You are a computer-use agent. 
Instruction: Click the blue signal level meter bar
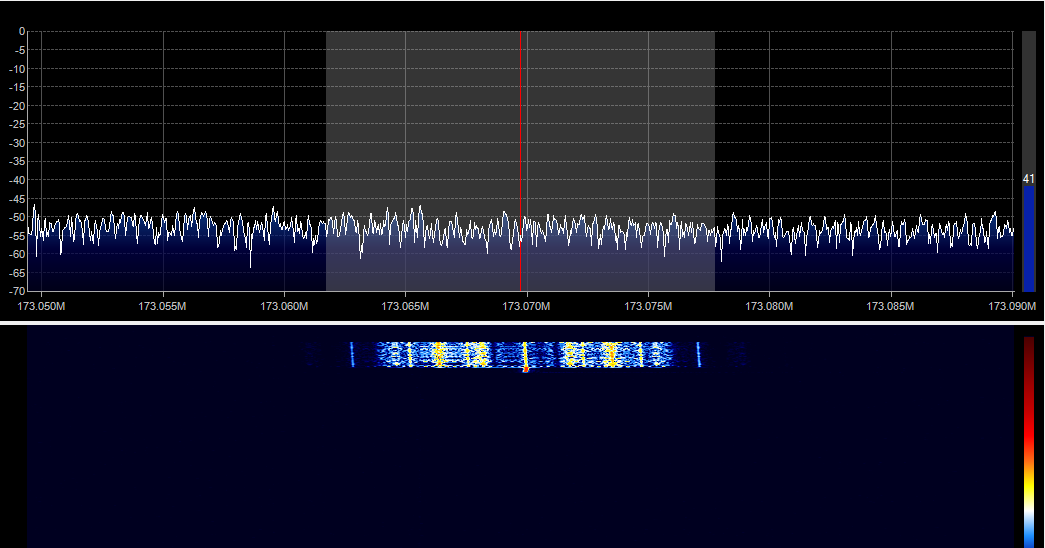pos(1029,239)
